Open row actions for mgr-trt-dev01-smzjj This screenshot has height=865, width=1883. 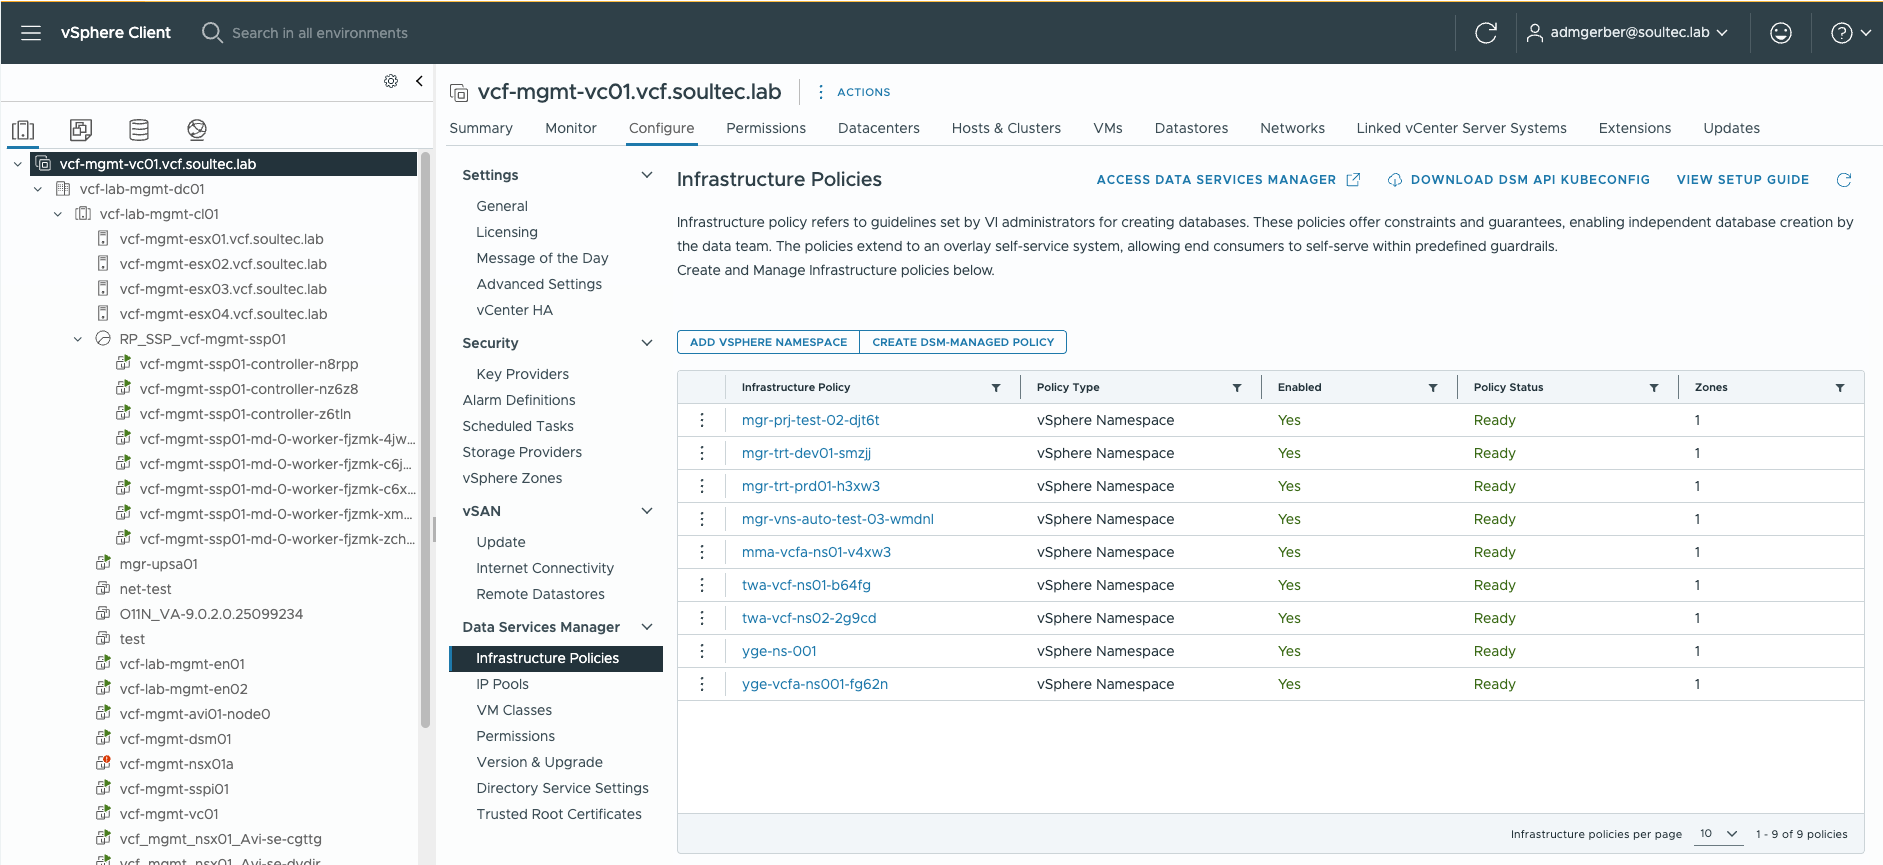pos(702,453)
